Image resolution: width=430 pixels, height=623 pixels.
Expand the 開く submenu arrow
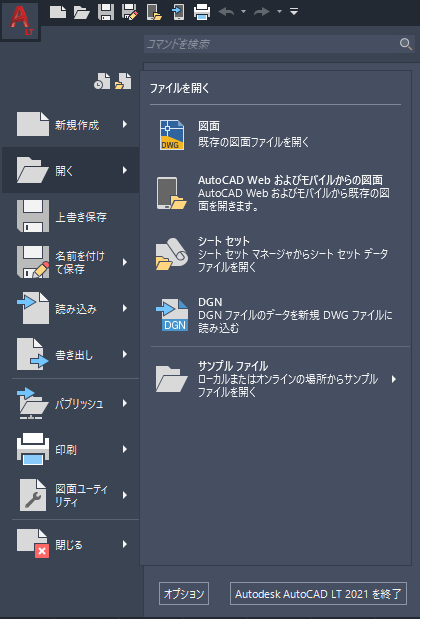tap(125, 170)
